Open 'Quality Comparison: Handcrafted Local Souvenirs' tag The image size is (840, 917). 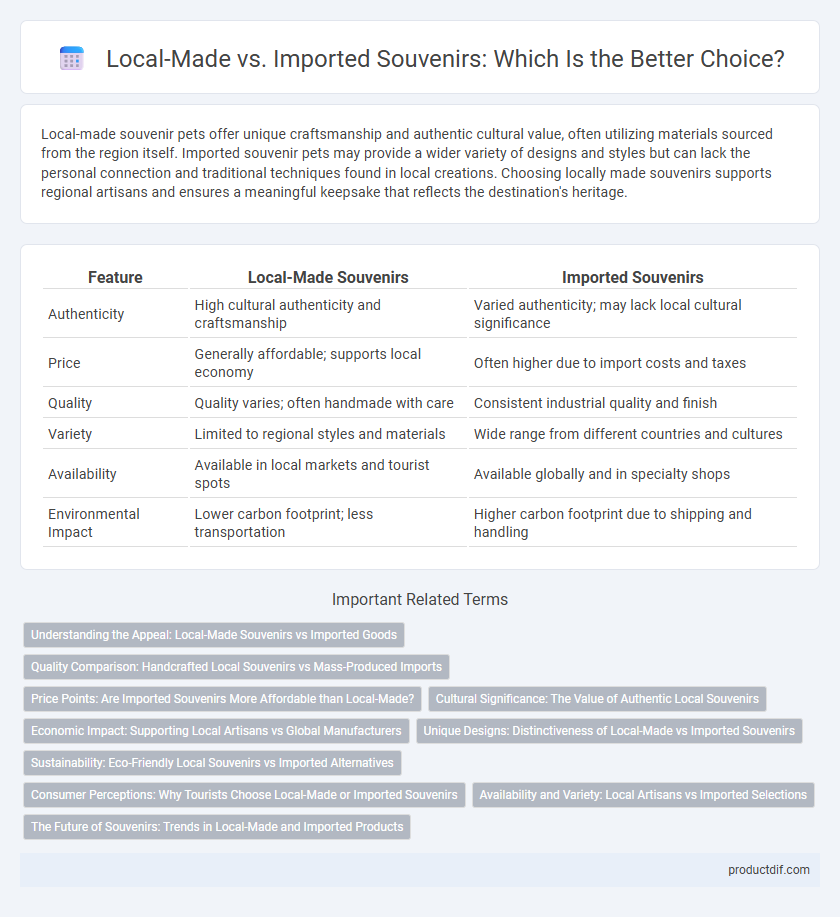click(x=236, y=667)
